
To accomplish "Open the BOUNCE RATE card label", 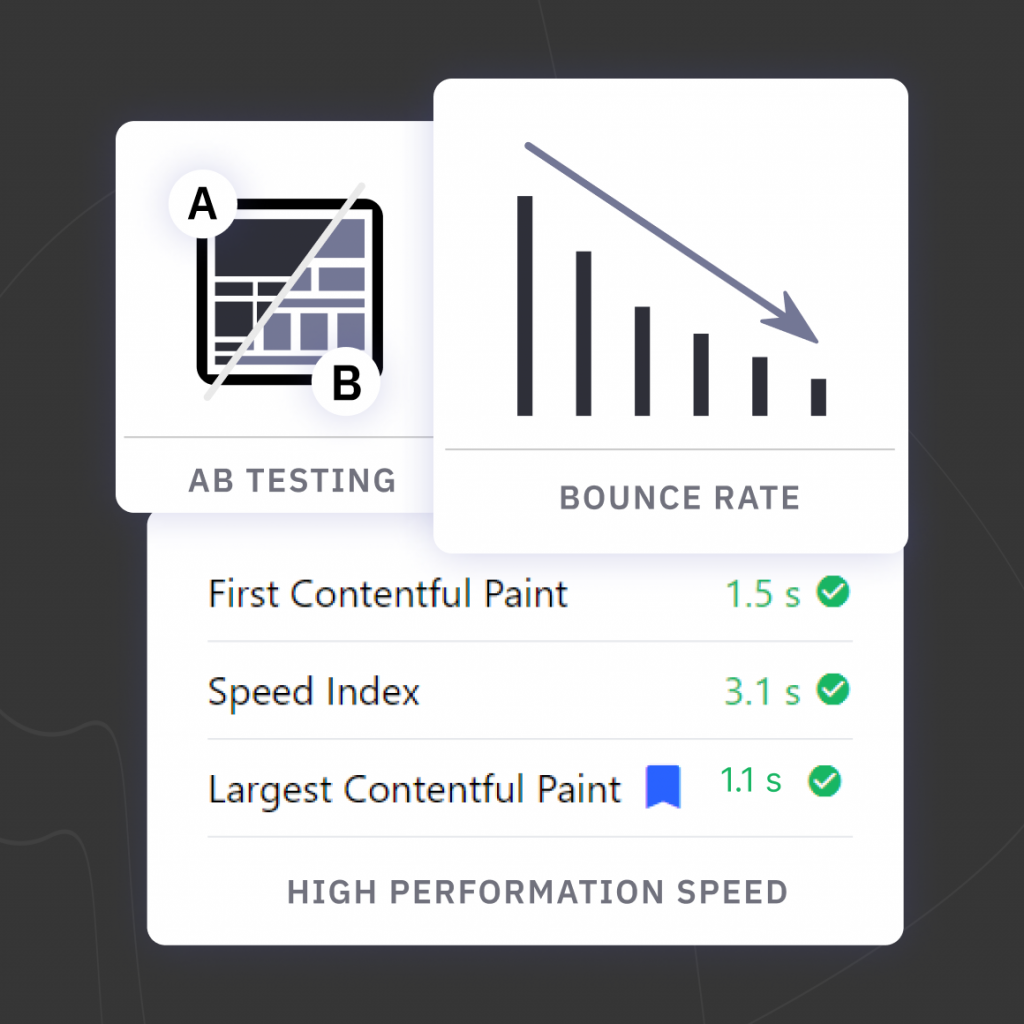I will (679, 498).
